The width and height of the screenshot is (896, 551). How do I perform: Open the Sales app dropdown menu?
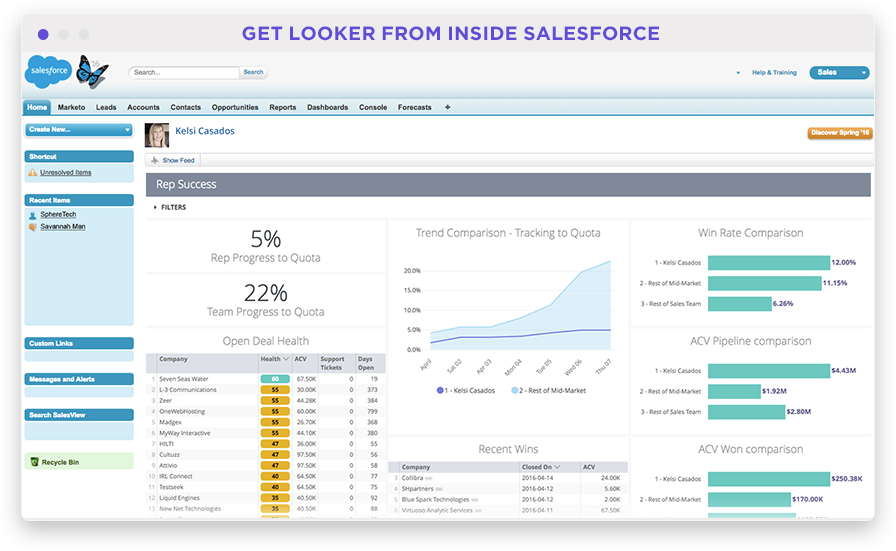click(x=839, y=73)
